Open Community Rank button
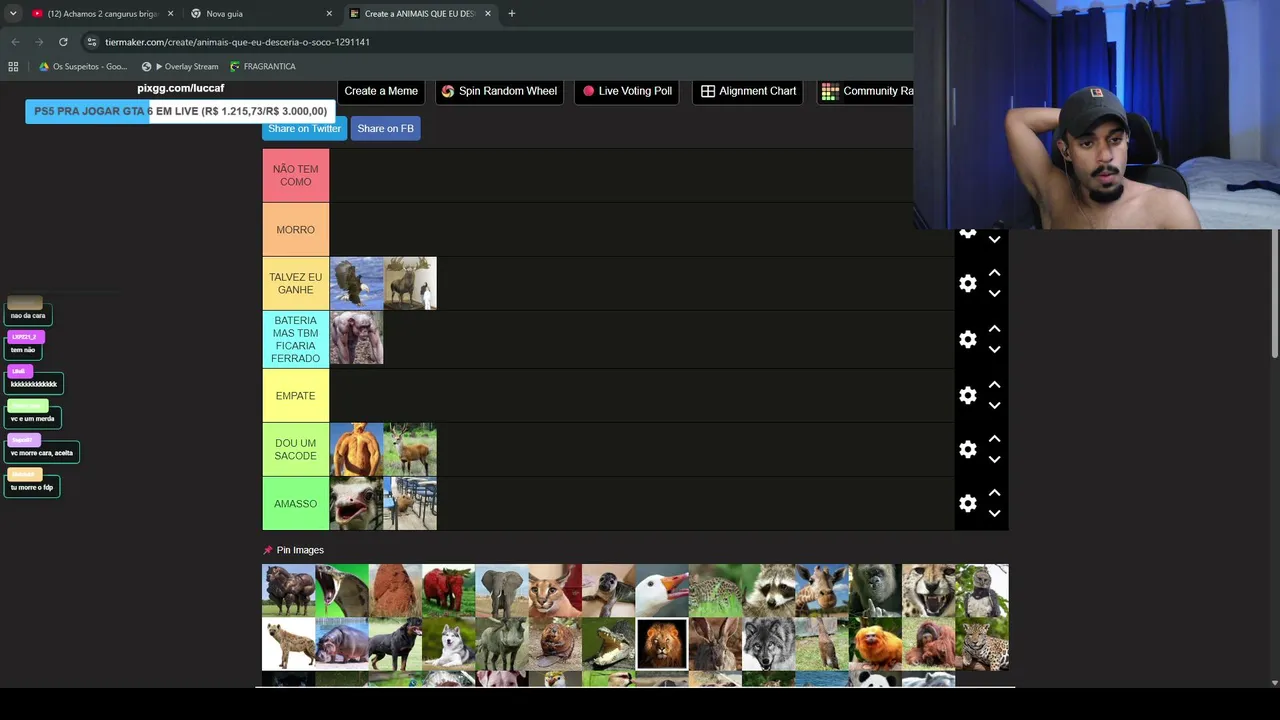Screen dimensions: 1280x720 point(866,91)
